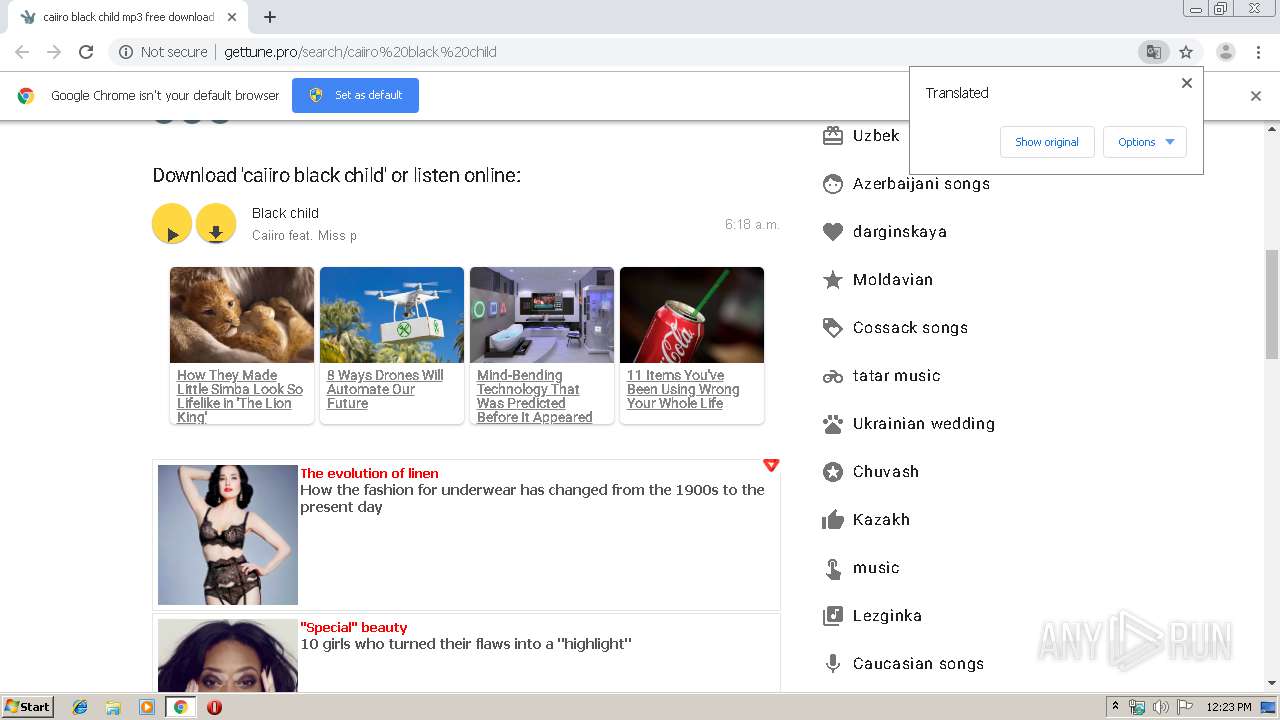Click the Caucasian songs microphone icon

pyautogui.click(x=833, y=664)
